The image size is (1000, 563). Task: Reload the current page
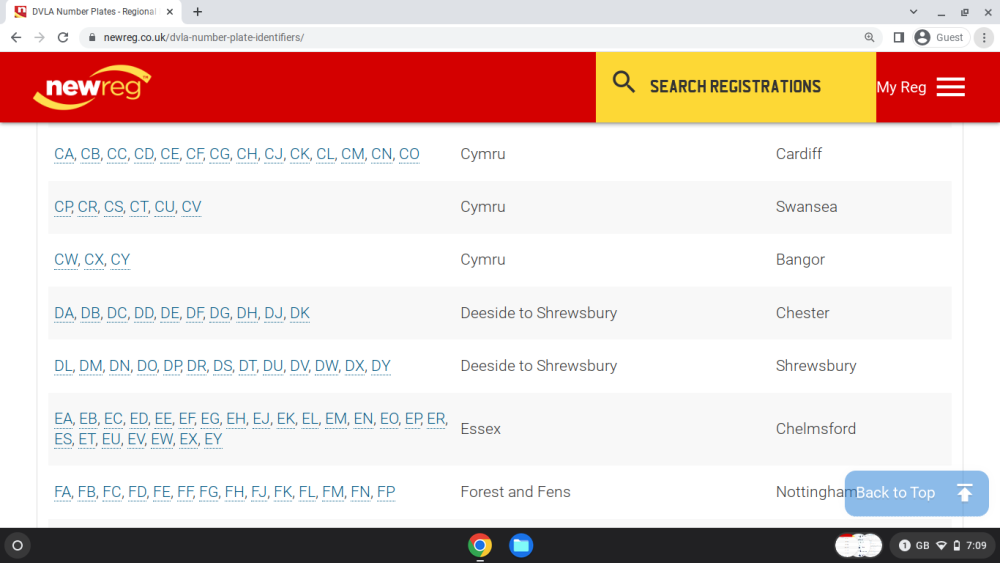63,38
